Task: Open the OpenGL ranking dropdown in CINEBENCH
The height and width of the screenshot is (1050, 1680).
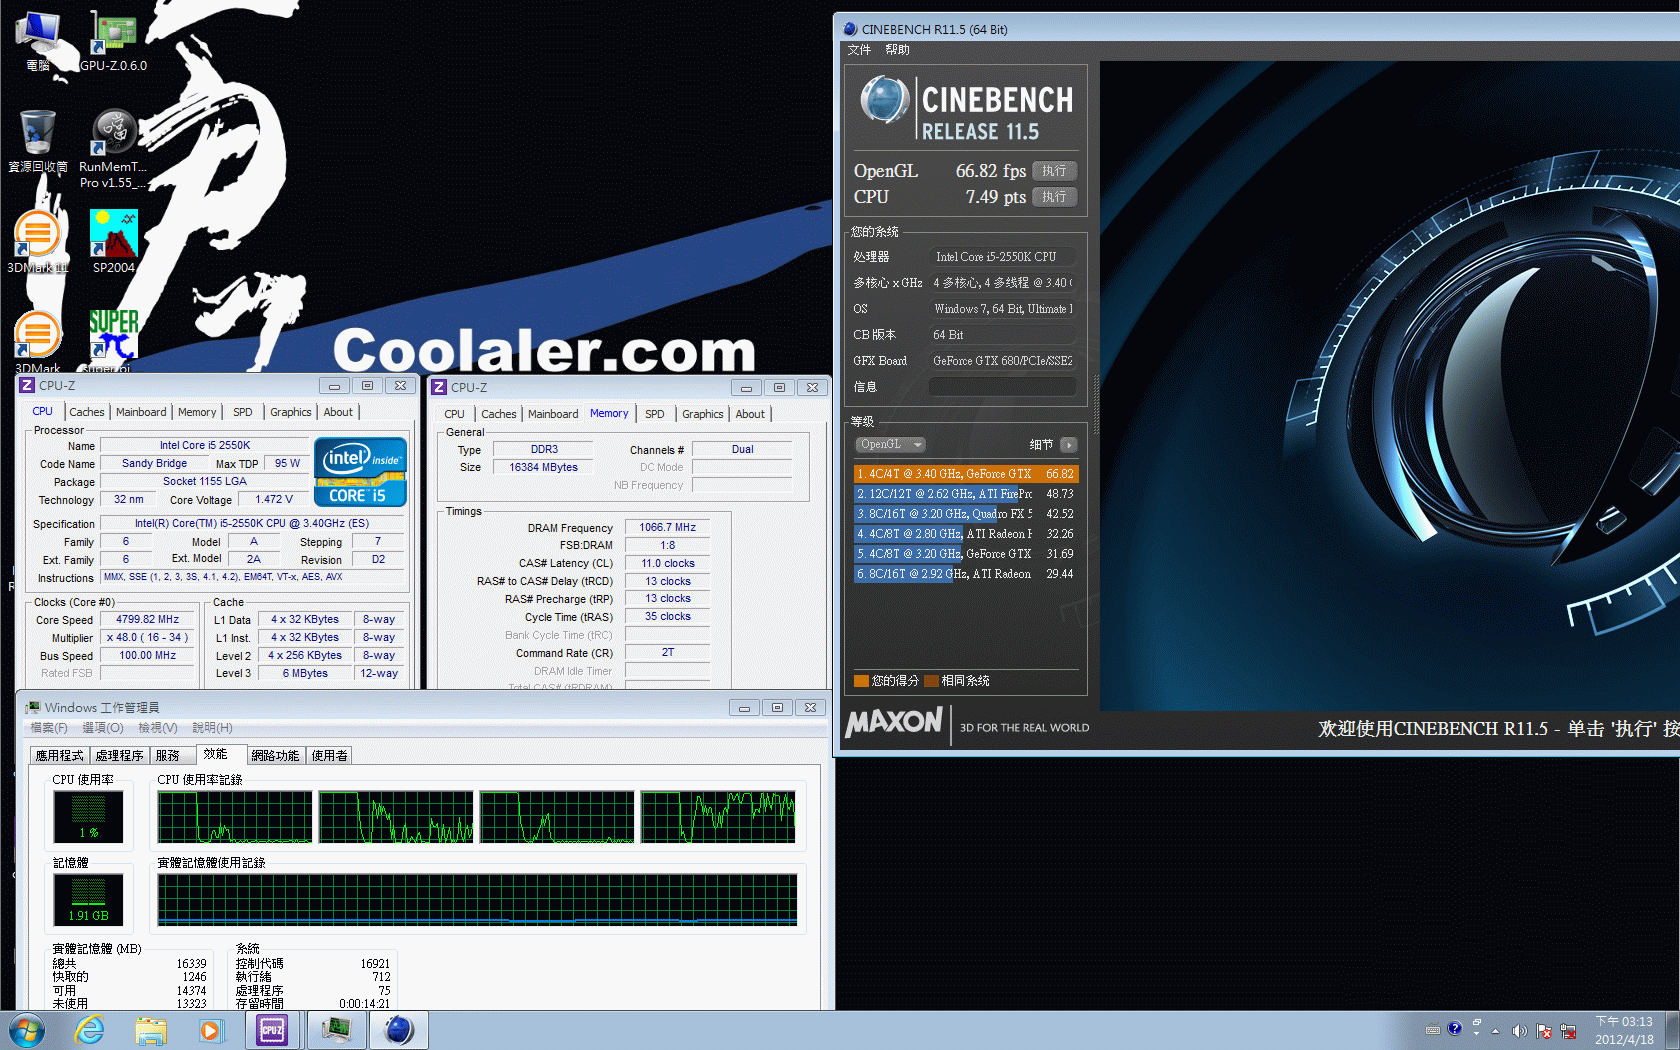Action: 890,444
